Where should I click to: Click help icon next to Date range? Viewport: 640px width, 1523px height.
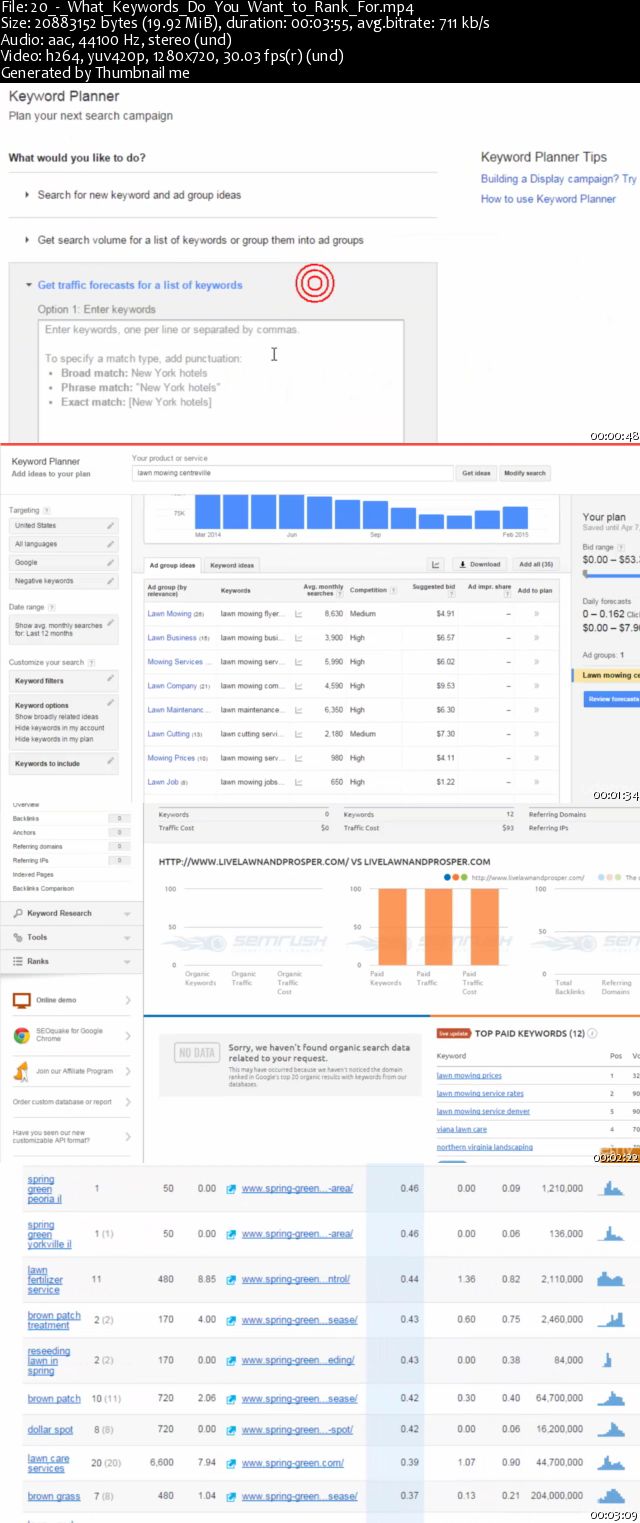[52, 607]
